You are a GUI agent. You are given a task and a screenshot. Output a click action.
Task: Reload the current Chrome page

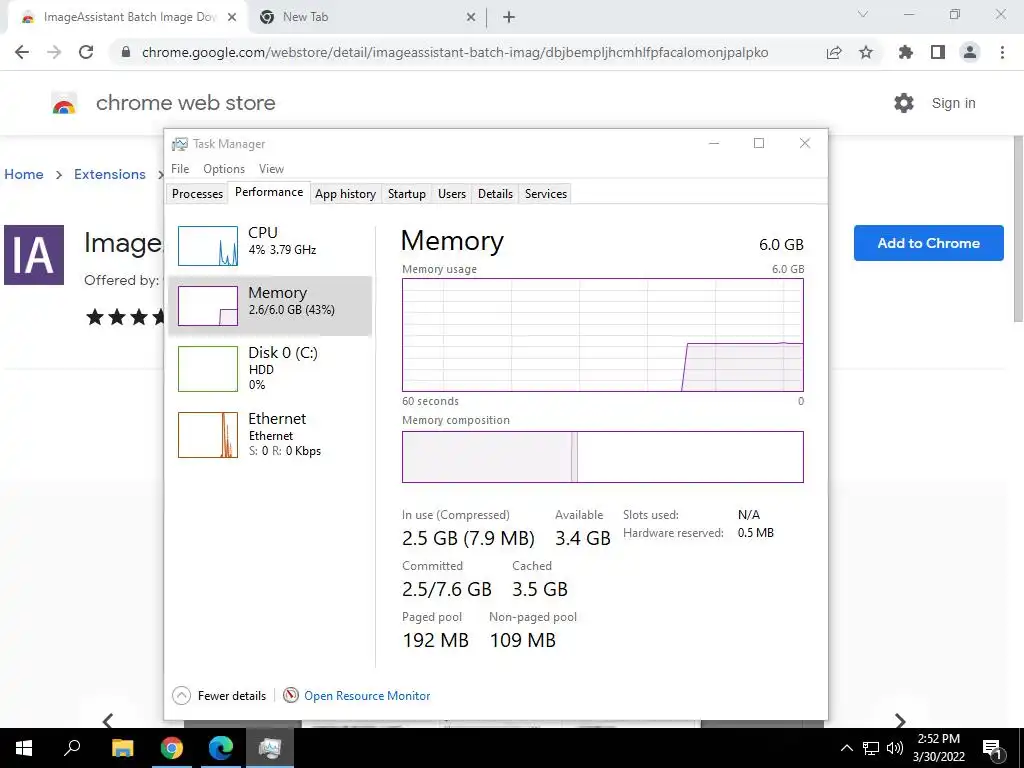tap(86, 52)
